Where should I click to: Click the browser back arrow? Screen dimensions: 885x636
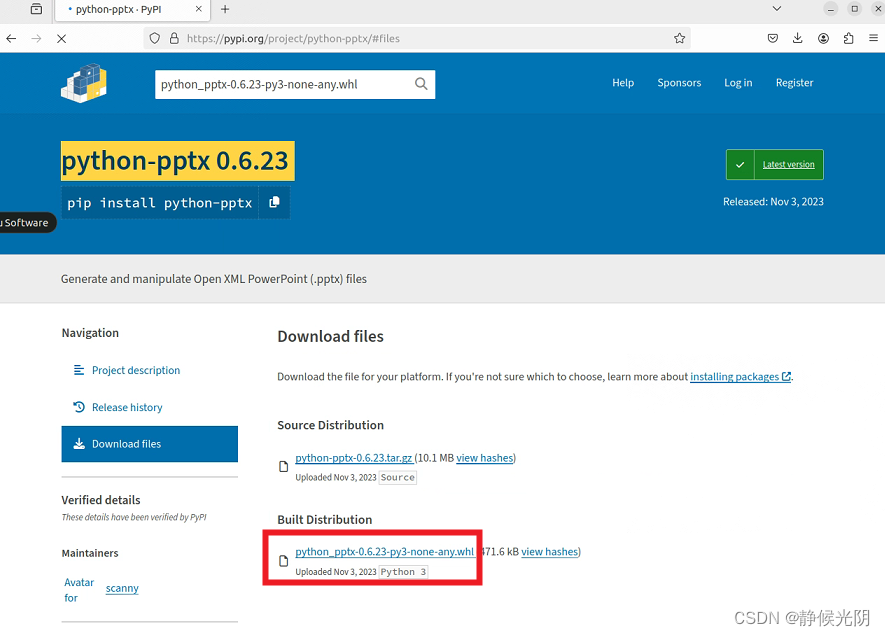click(11, 38)
